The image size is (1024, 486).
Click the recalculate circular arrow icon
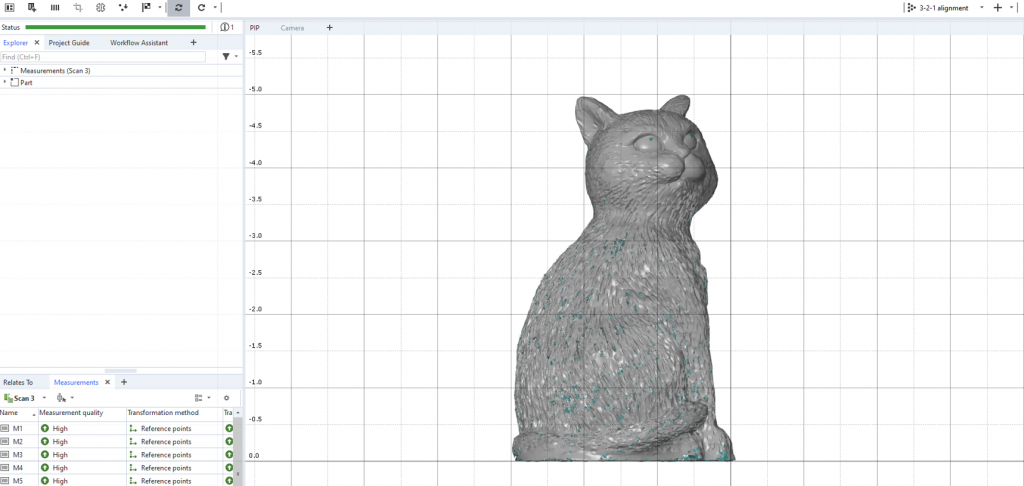(201, 8)
